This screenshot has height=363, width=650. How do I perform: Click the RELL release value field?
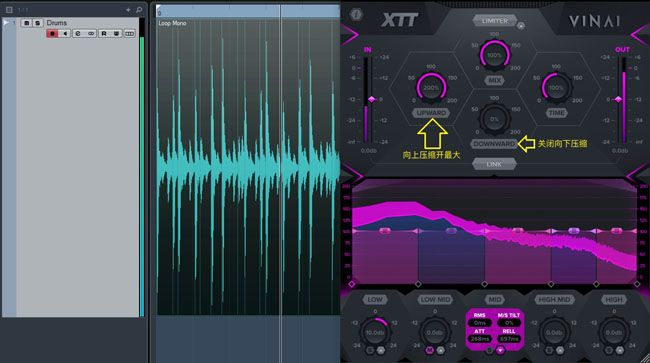[509, 339]
